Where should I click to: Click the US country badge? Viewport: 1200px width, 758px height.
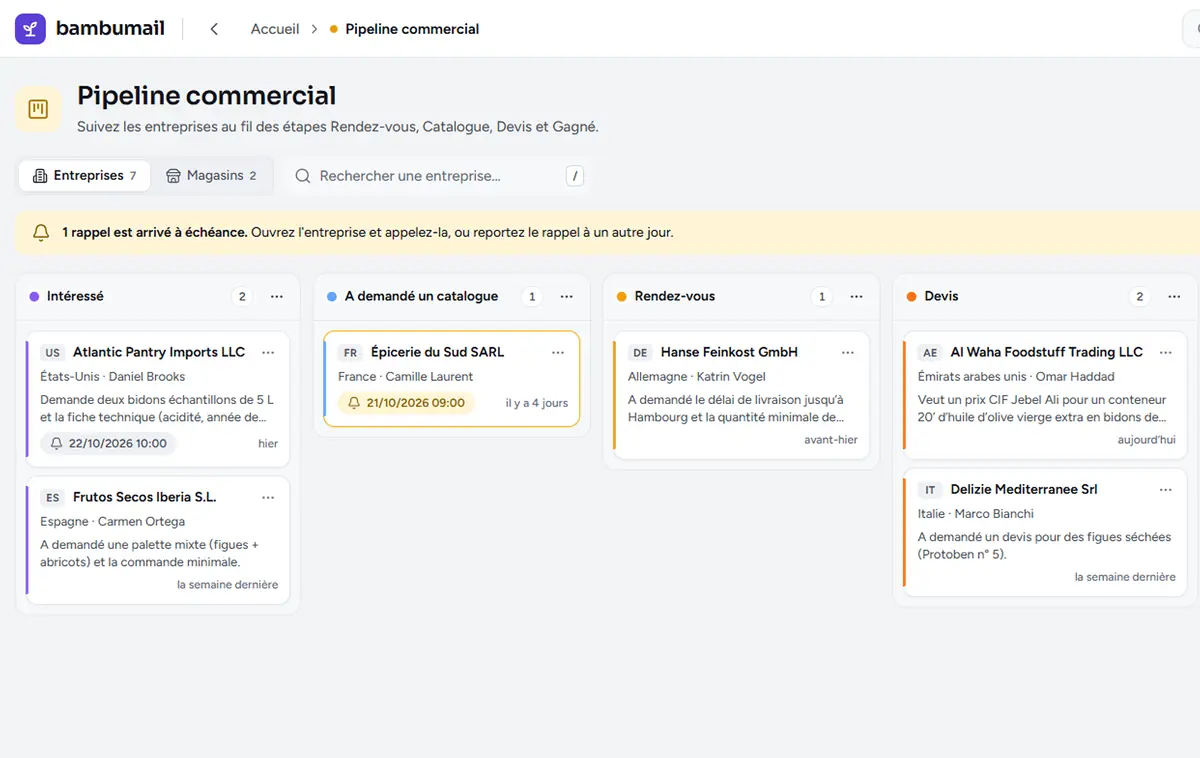[53, 353]
